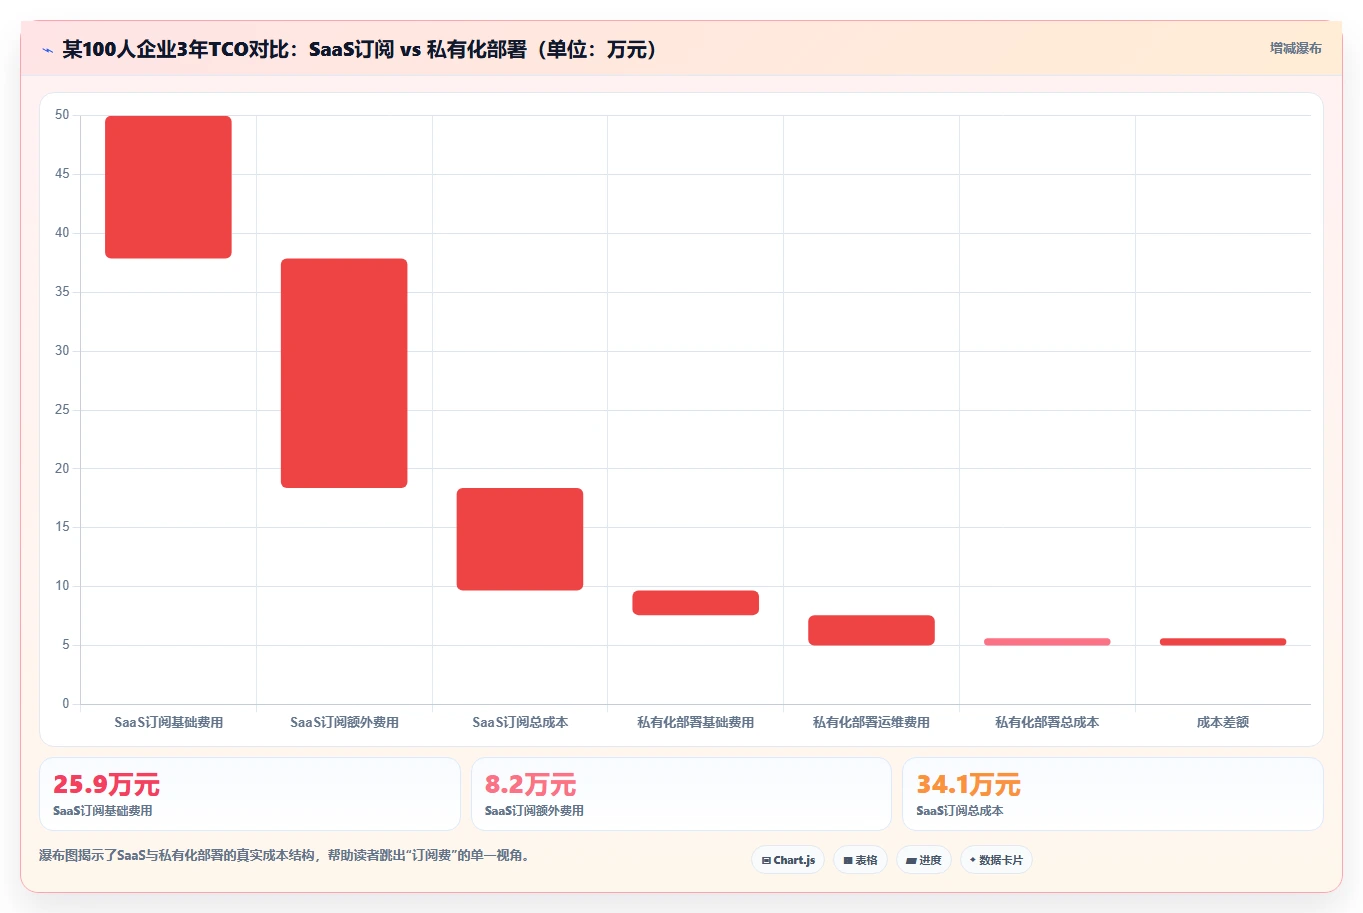
Task: Click the x-axis label 私有化部署基础费用
Action: (696, 722)
